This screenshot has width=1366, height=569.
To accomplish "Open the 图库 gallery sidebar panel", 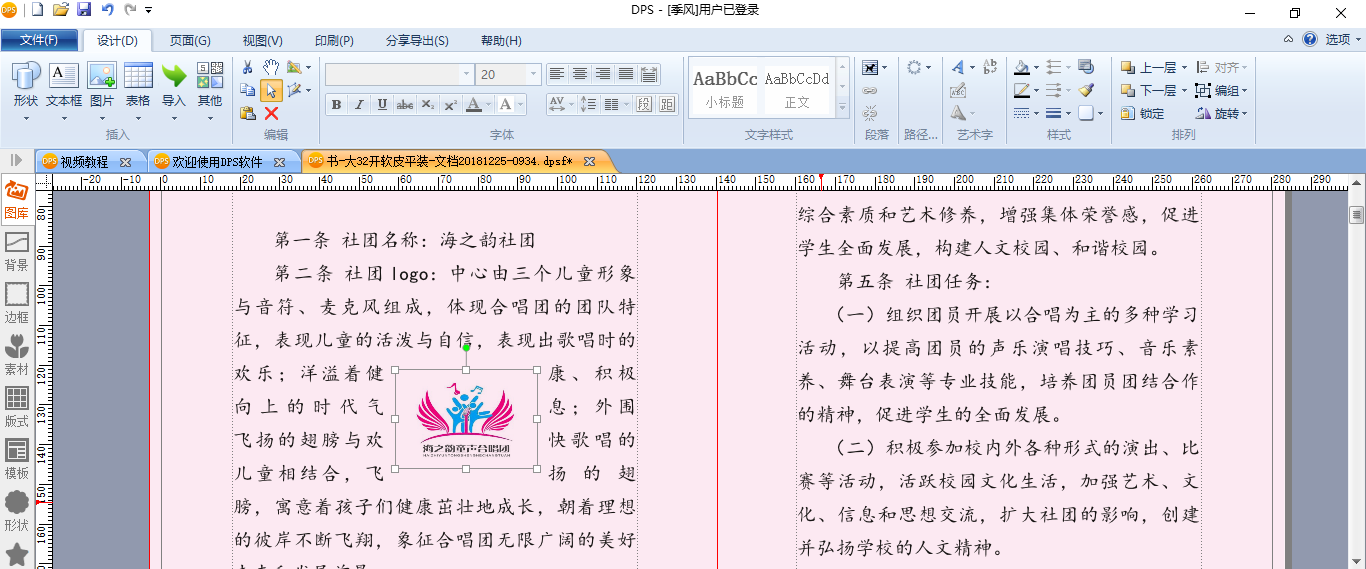I will click(x=16, y=200).
